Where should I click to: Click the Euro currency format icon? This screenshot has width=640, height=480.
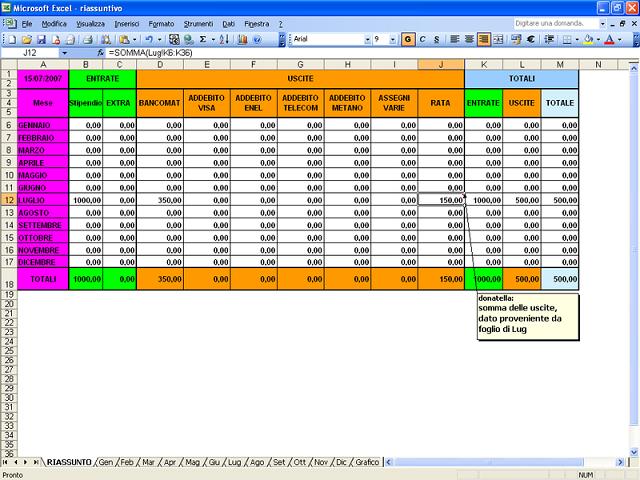[528, 39]
